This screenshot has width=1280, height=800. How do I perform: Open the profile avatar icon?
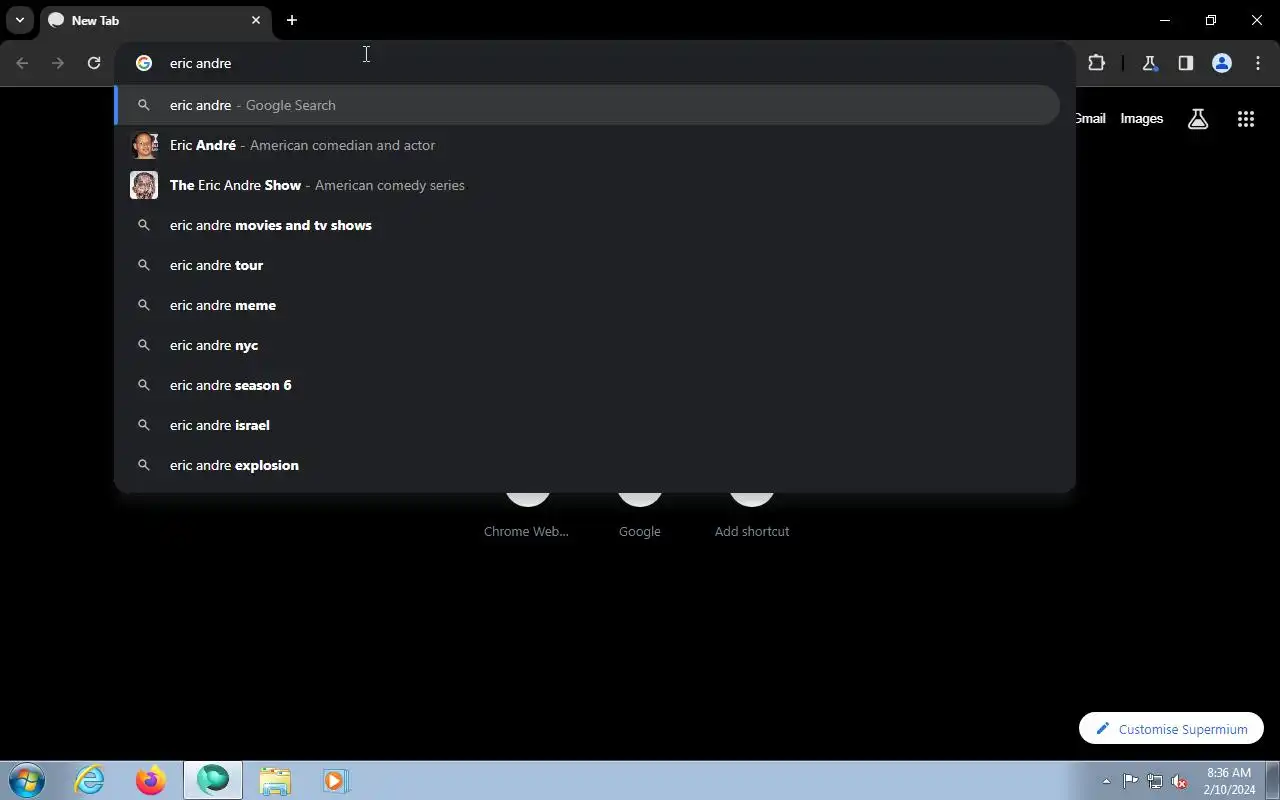point(1221,63)
